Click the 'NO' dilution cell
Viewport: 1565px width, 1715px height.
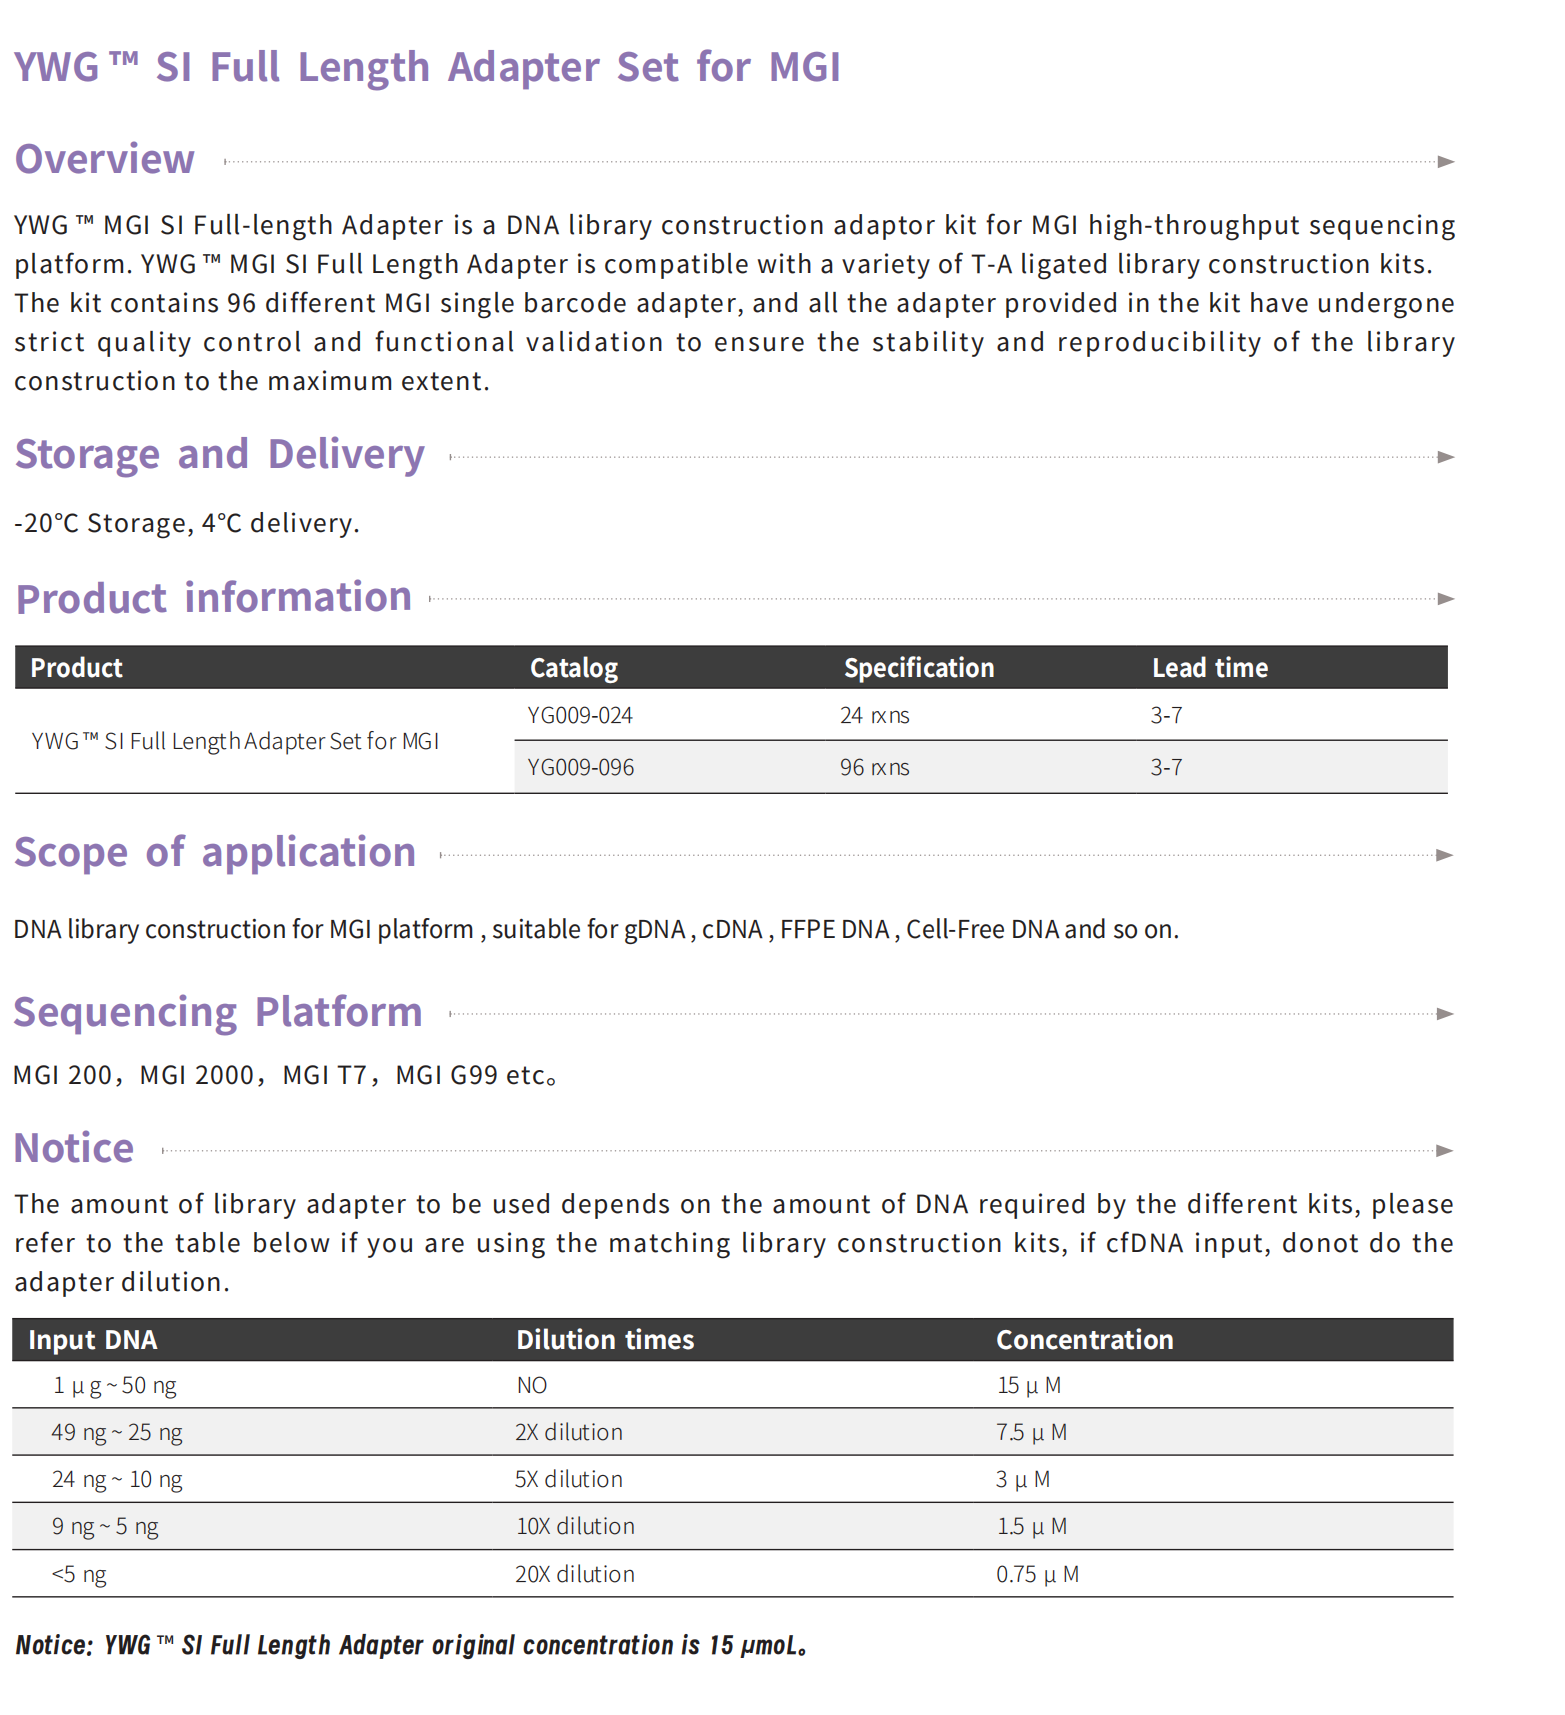532,1386
